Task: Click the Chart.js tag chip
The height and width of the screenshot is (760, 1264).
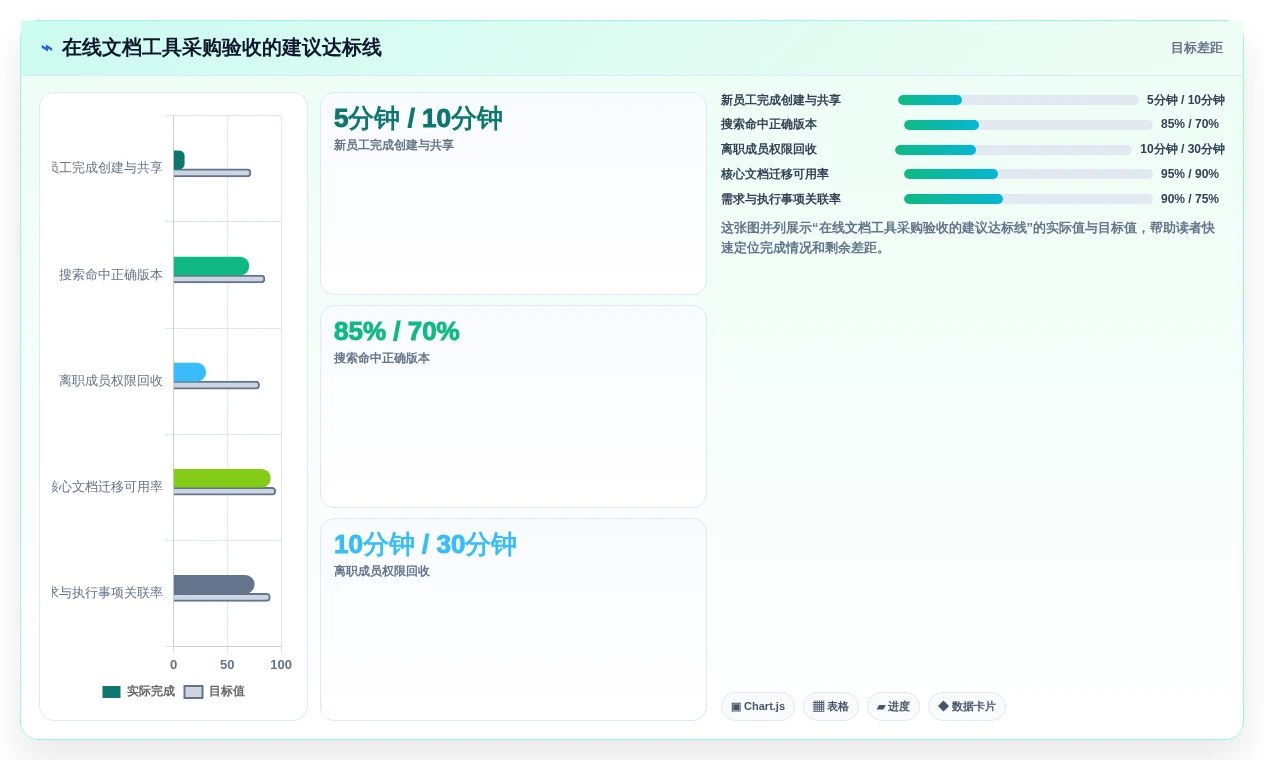Action: pyautogui.click(x=758, y=706)
